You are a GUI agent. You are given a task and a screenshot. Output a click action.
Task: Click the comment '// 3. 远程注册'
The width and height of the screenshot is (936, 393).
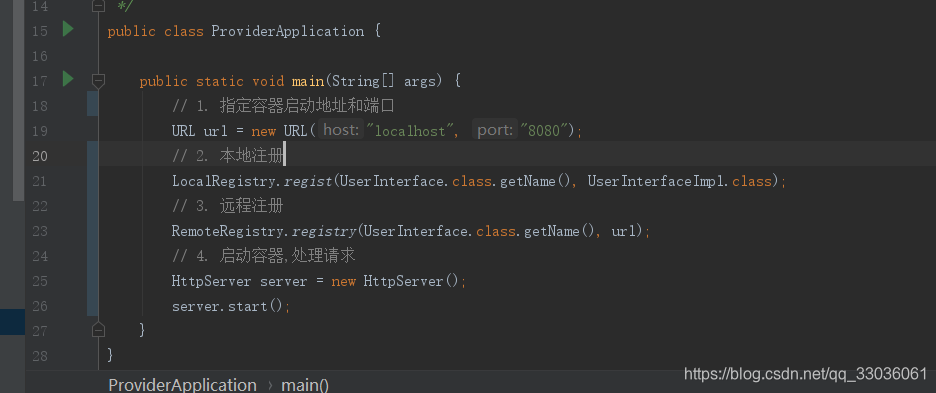pyautogui.click(x=227, y=206)
